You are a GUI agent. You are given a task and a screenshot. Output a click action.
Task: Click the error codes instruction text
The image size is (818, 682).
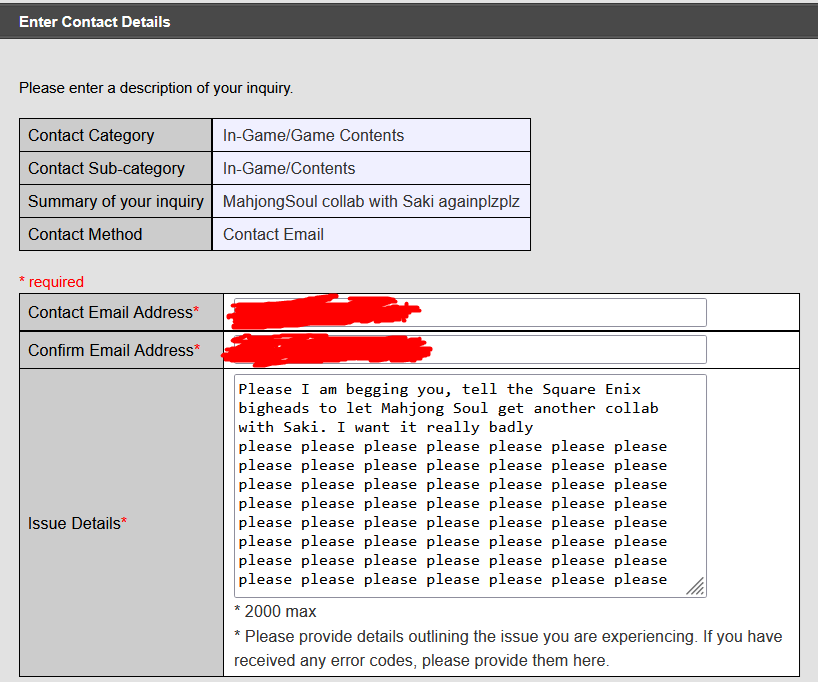coord(508,649)
